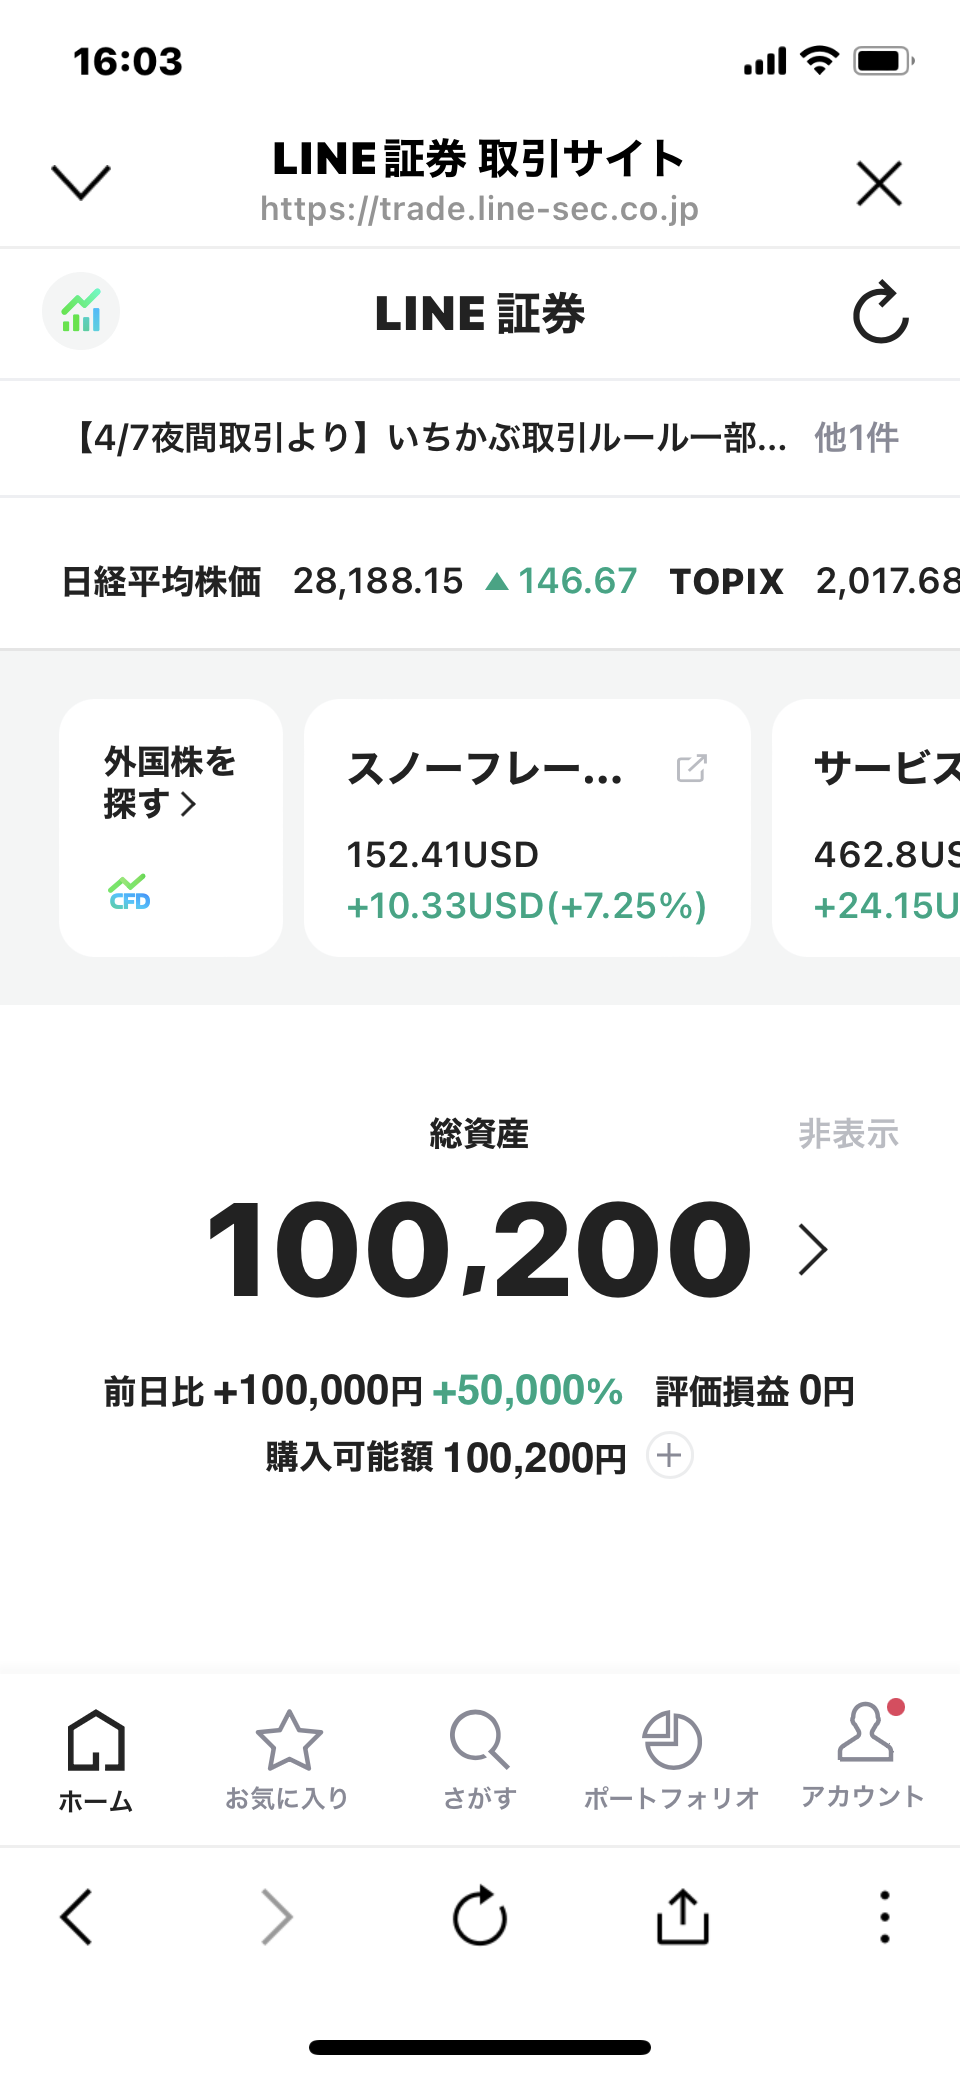The width and height of the screenshot is (960, 2079).
Task: Tap the plus icon next to 購入可能額
Action: pyautogui.click(x=669, y=1455)
